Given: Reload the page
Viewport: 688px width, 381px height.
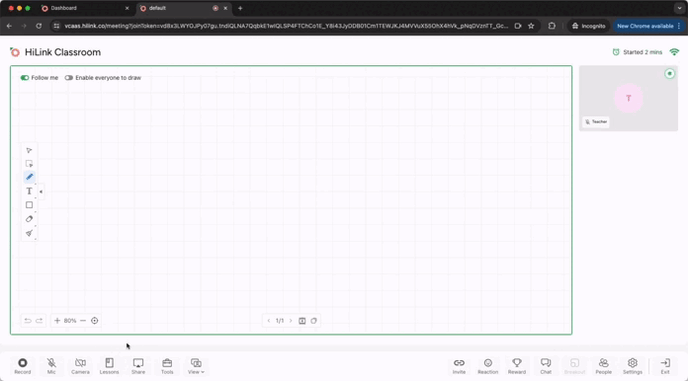Looking at the screenshot, I should (39, 26).
